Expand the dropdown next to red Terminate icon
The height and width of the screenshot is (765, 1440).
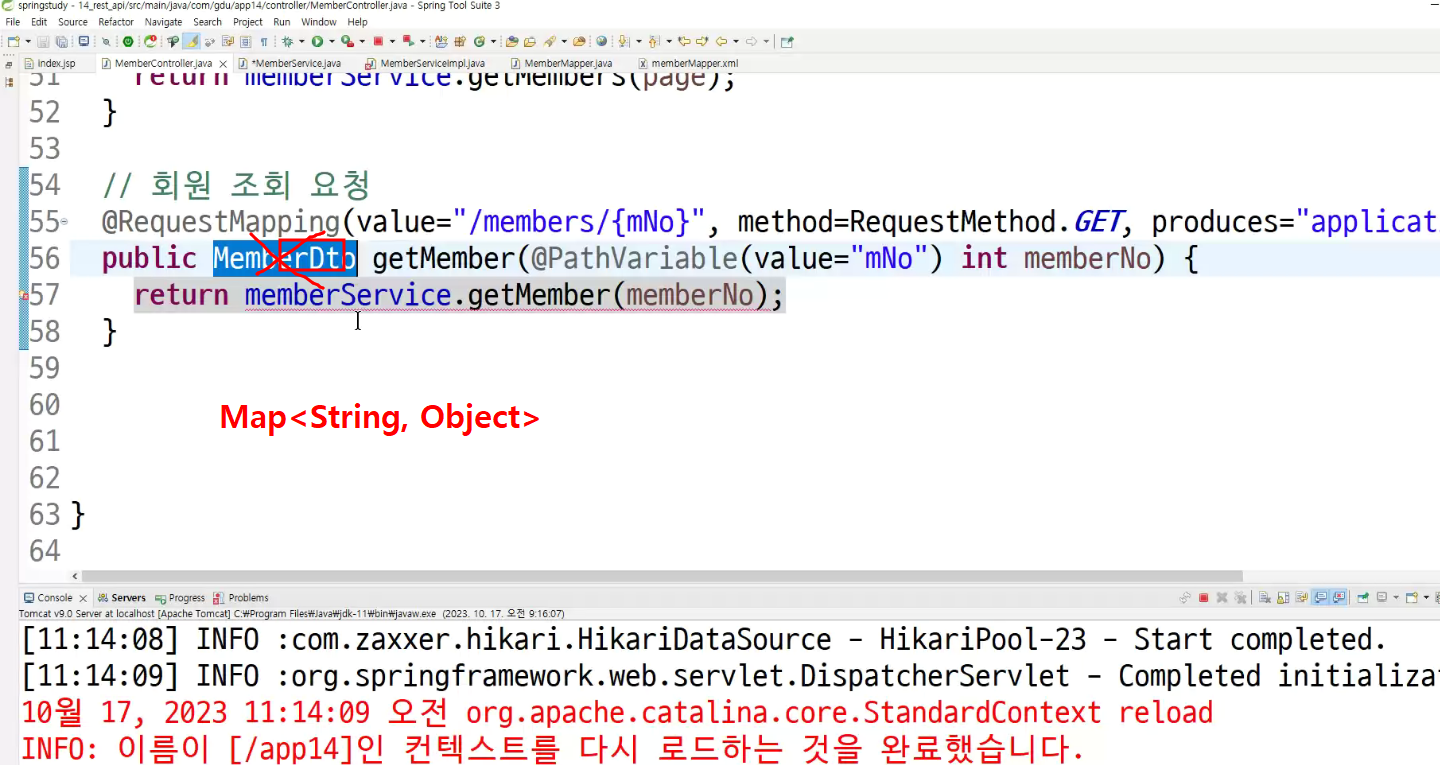(392, 42)
